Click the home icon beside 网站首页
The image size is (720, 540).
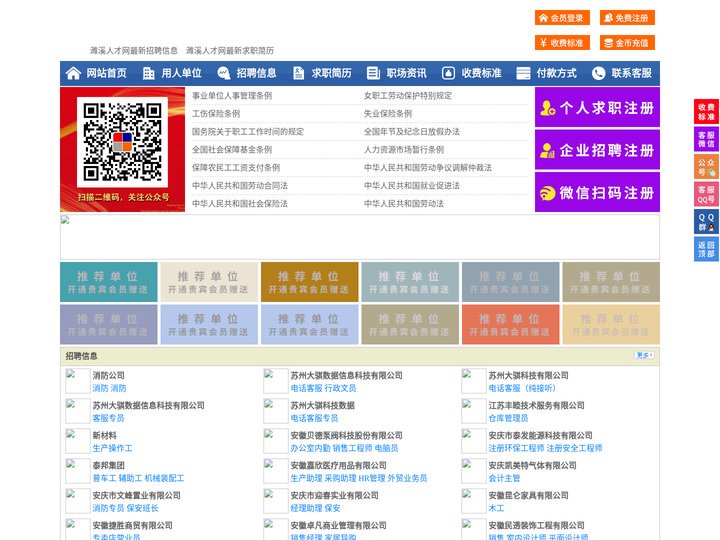(x=73, y=73)
